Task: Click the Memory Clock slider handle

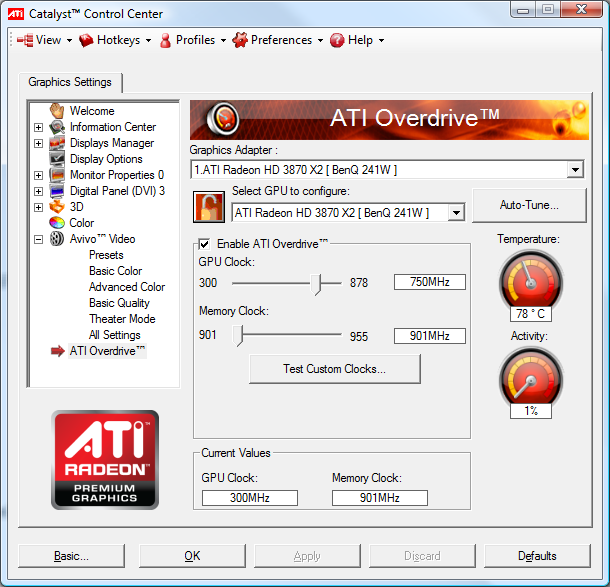Action: (x=238, y=336)
